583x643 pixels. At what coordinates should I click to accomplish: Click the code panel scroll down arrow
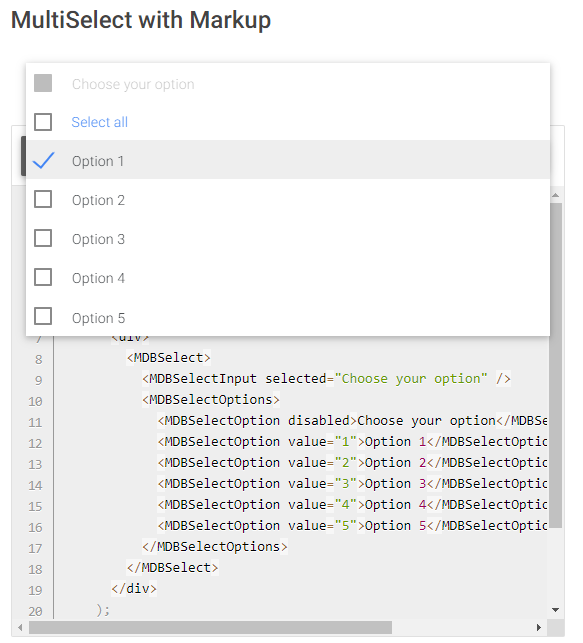(556, 610)
